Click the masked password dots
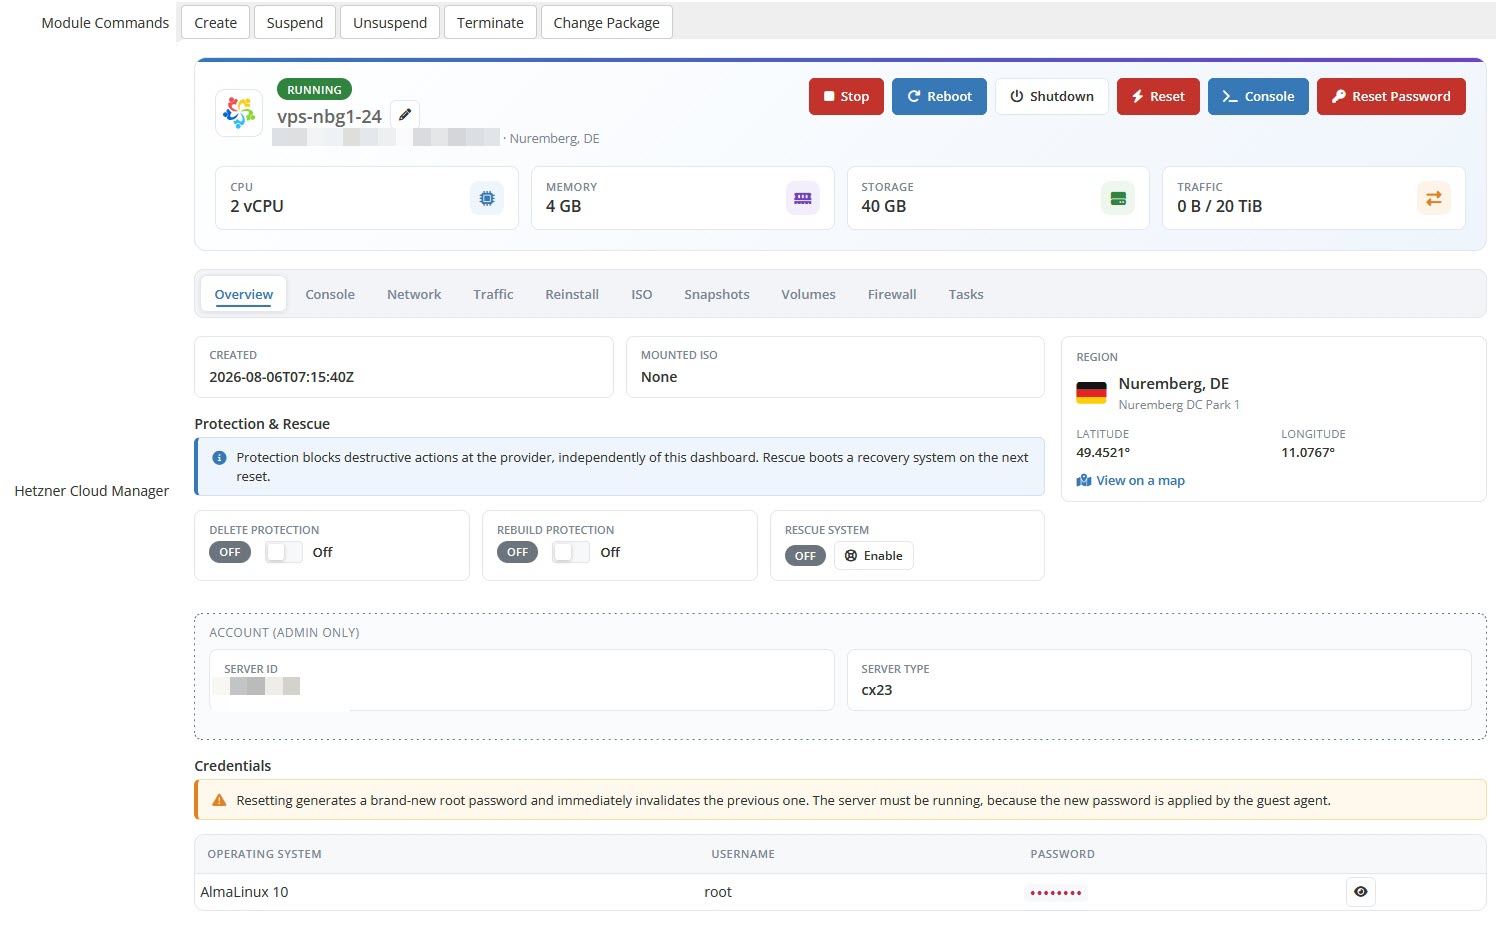This screenshot has height=925, width=1496. coord(1056,892)
